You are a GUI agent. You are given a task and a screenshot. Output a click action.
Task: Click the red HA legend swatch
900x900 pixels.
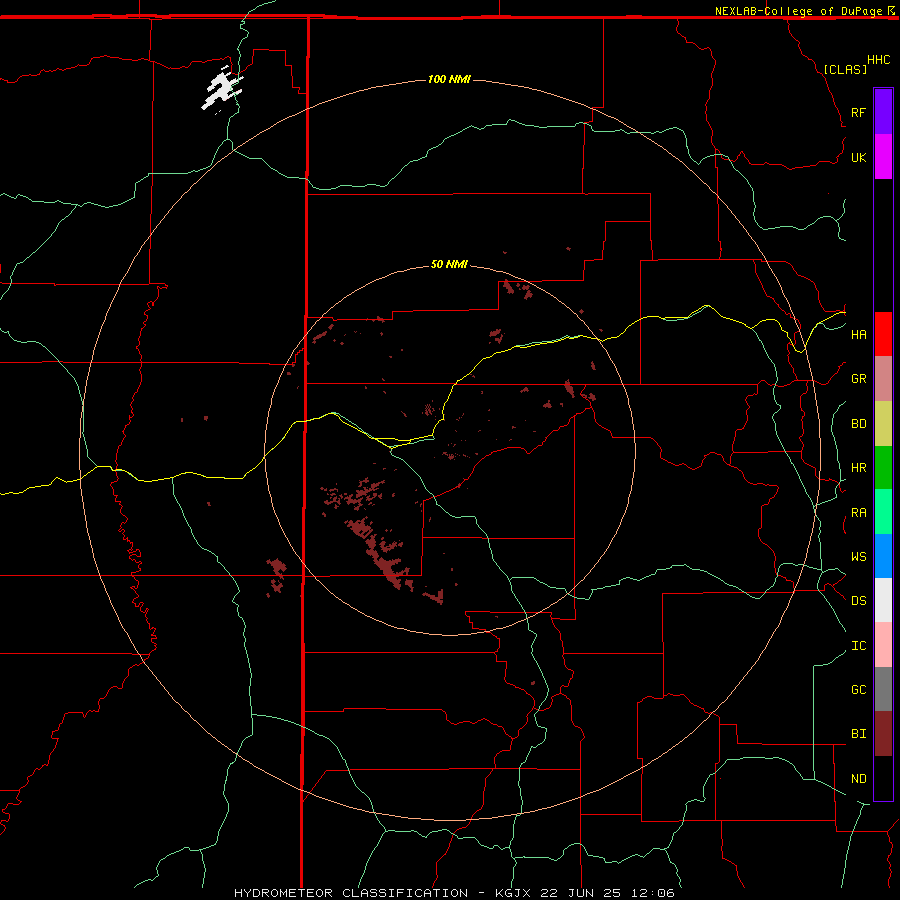883,334
